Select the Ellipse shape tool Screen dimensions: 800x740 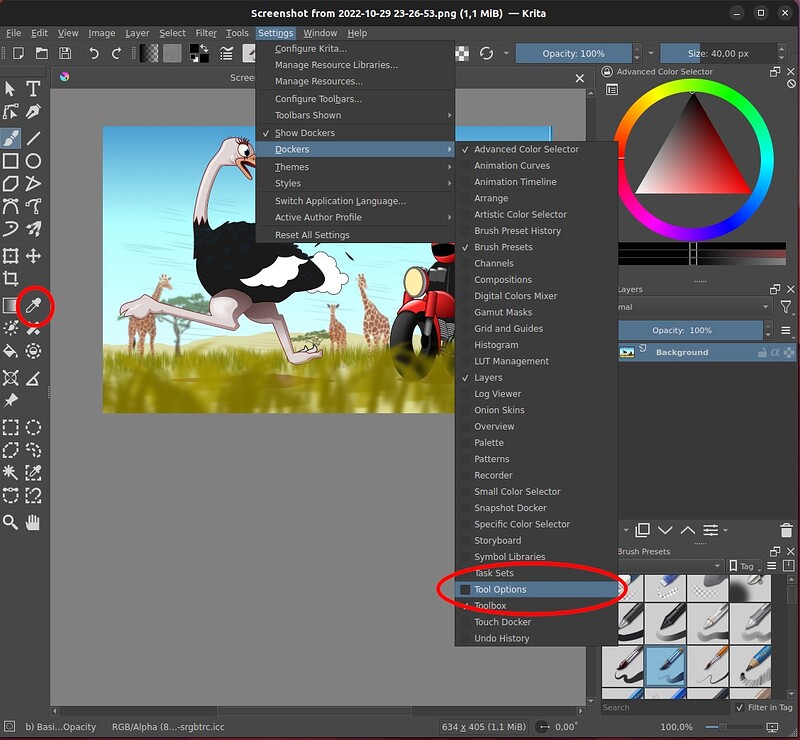pos(33,161)
